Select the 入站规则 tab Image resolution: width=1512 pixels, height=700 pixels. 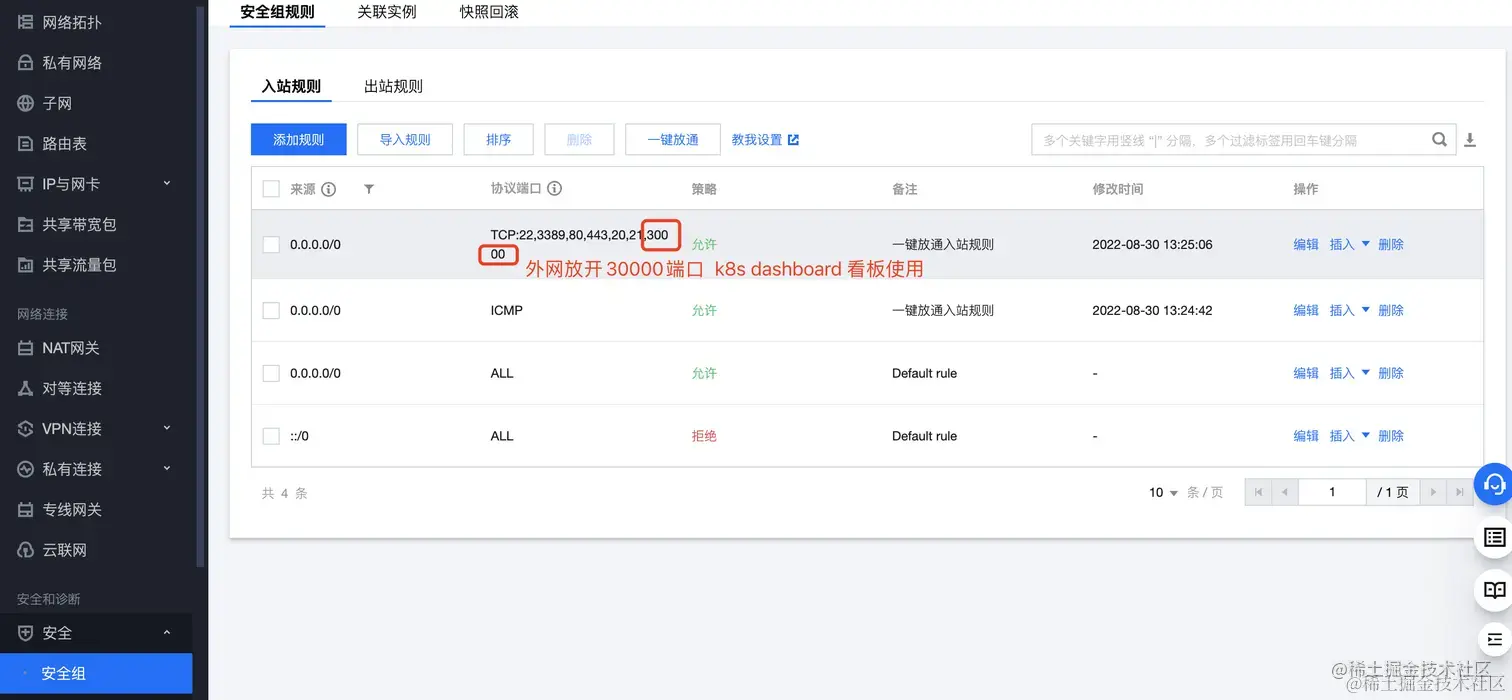pos(291,87)
